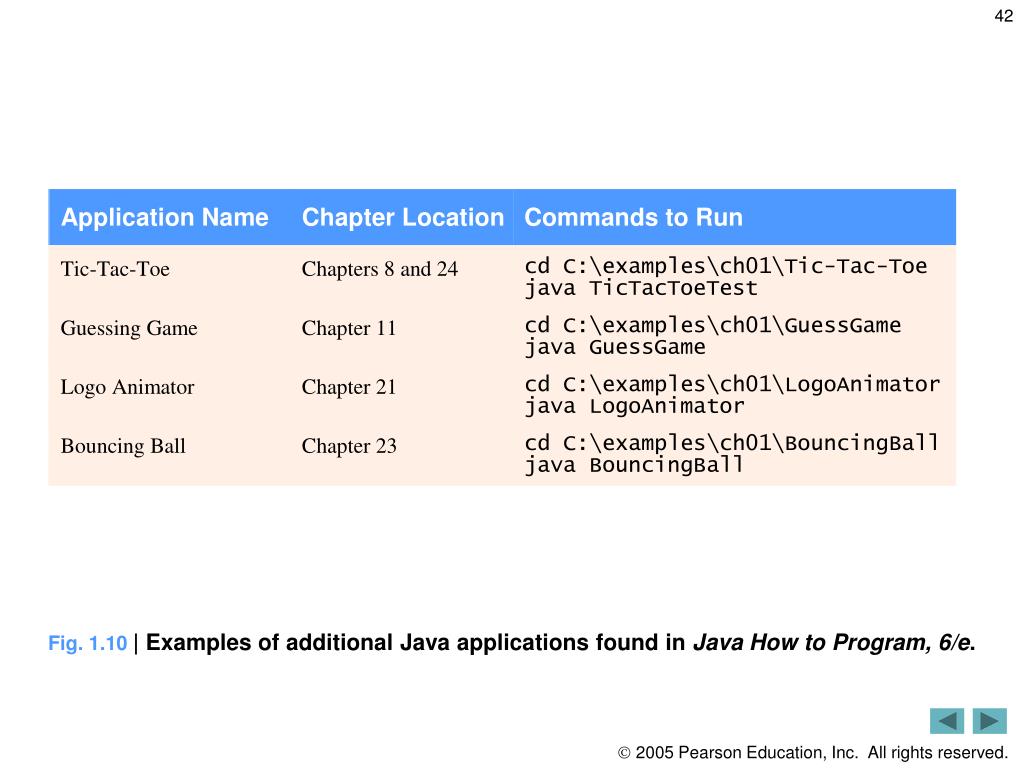The height and width of the screenshot is (768, 1024).
Task: Select the Guessing Game application name
Action: tap(129, 328)
